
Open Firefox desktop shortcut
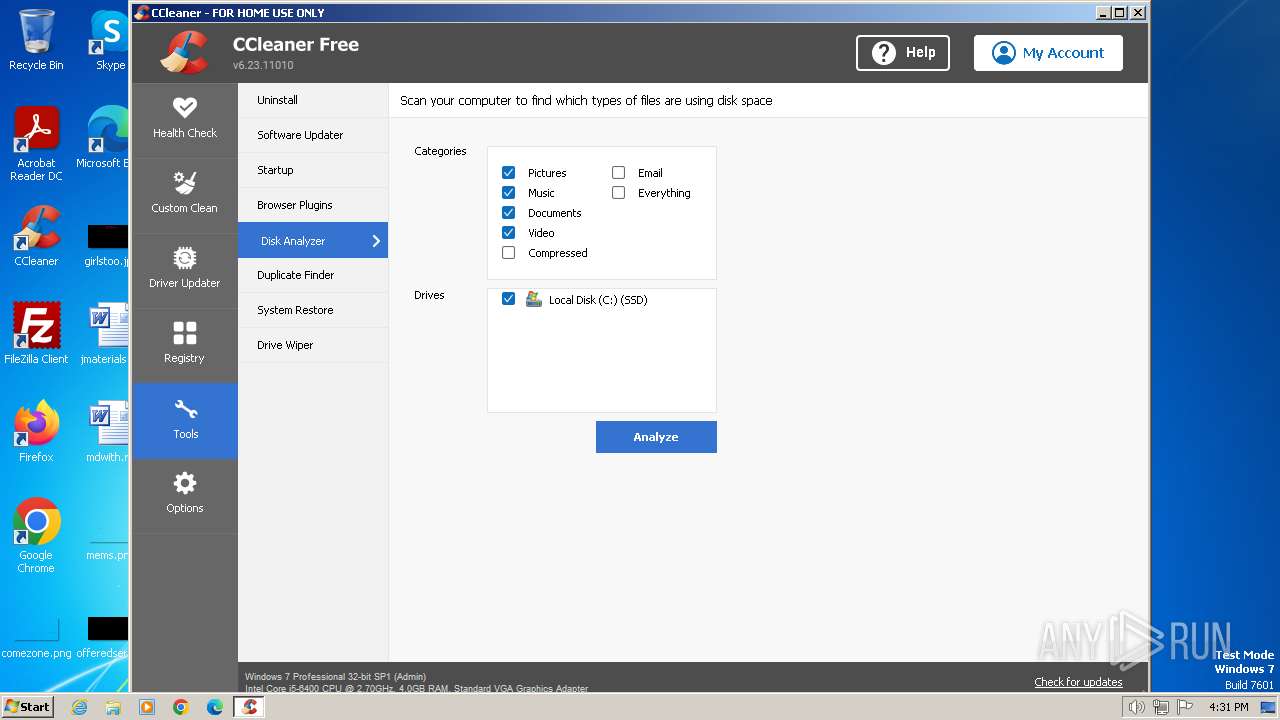[x=36, y=432]
